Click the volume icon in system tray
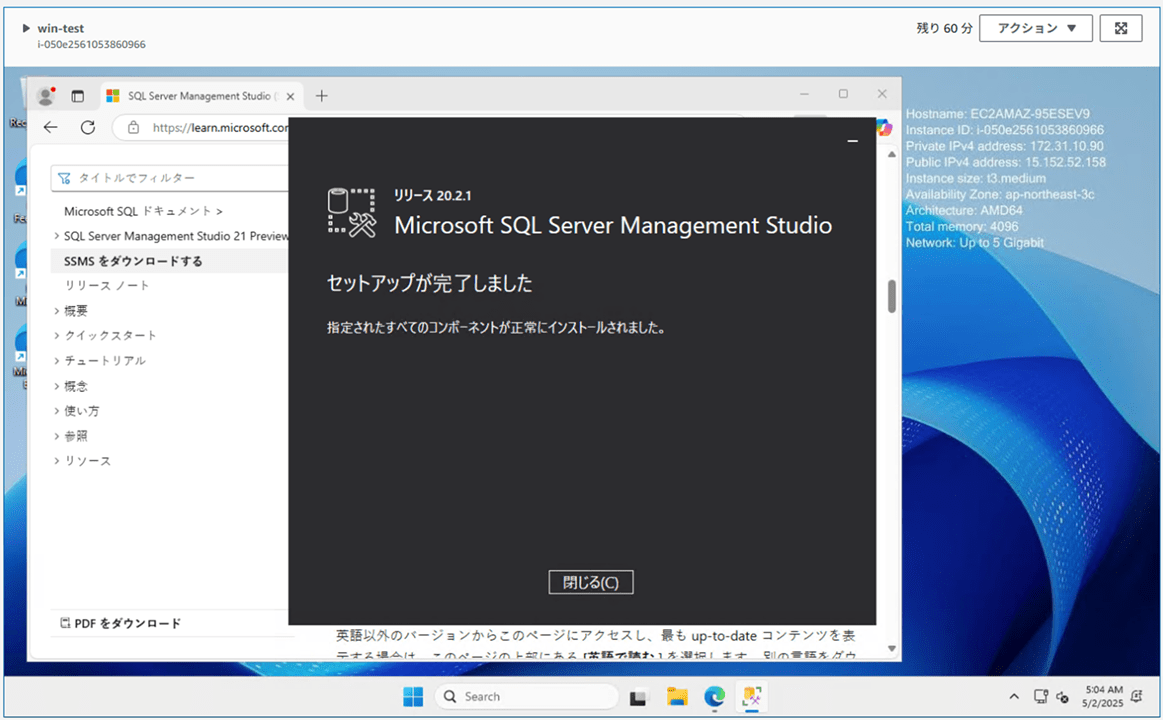Screen dimensions: 1163x720 coord(1062,697)
